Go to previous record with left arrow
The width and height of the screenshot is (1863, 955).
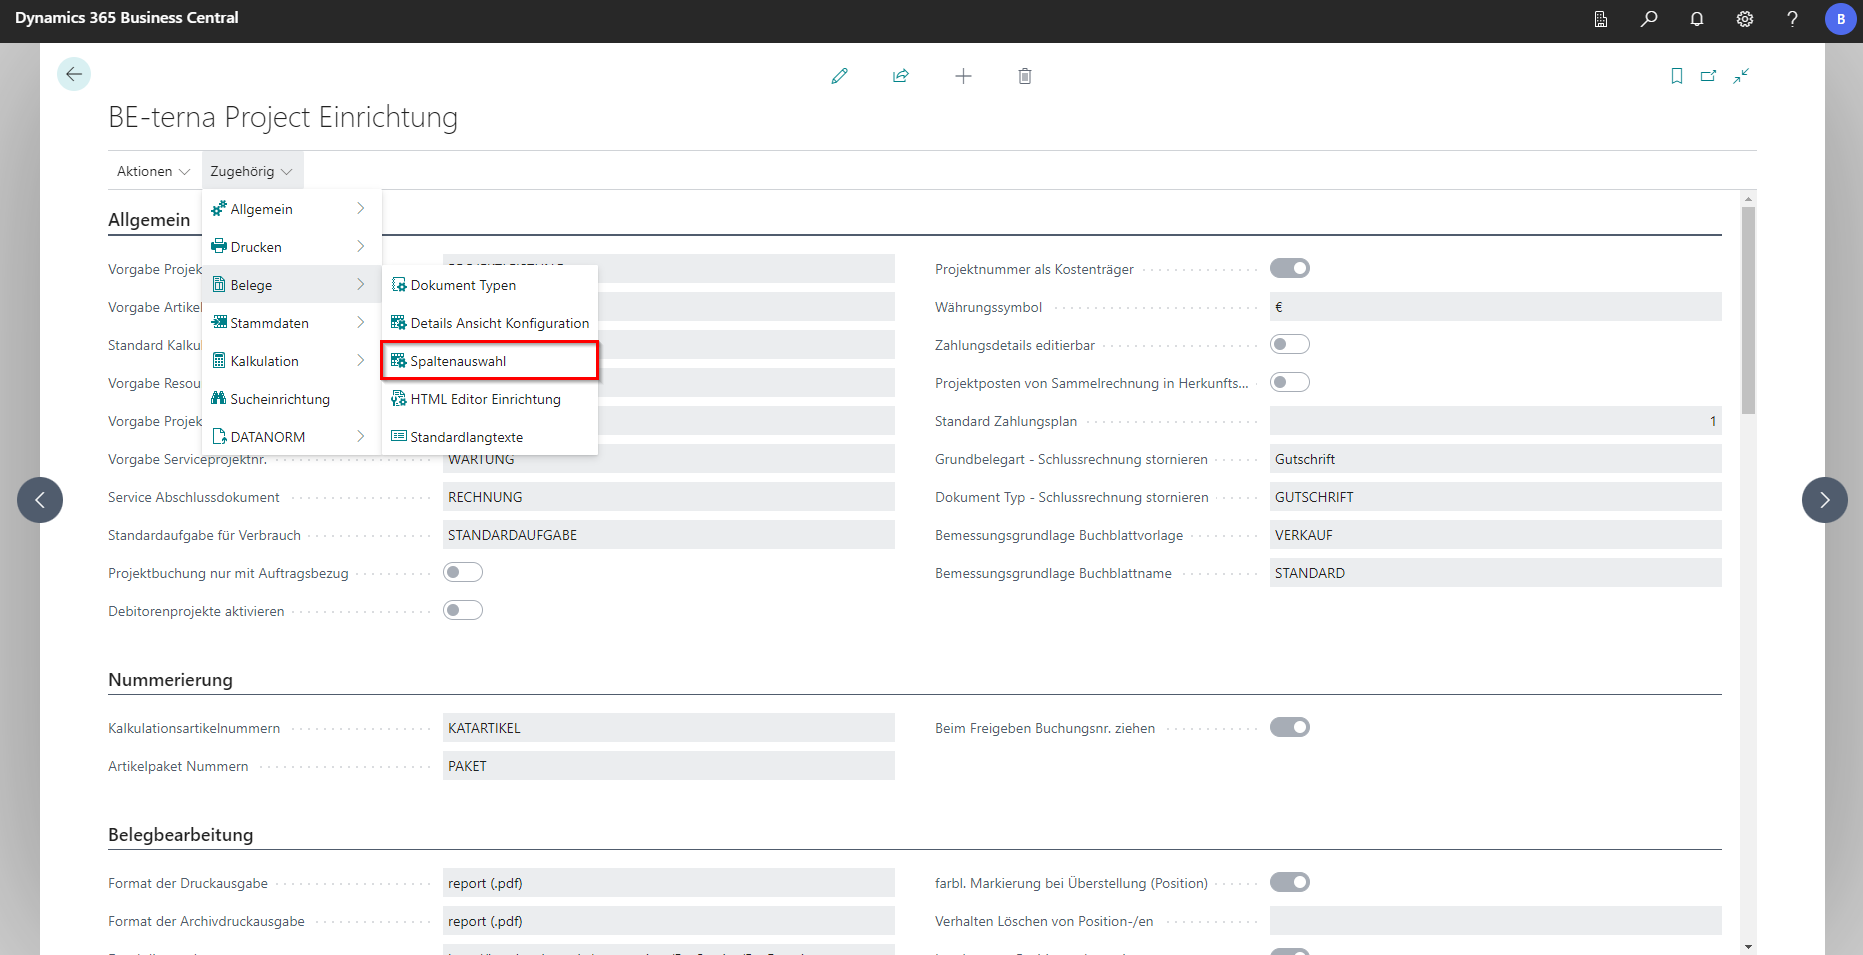click(x=40, y=500)
